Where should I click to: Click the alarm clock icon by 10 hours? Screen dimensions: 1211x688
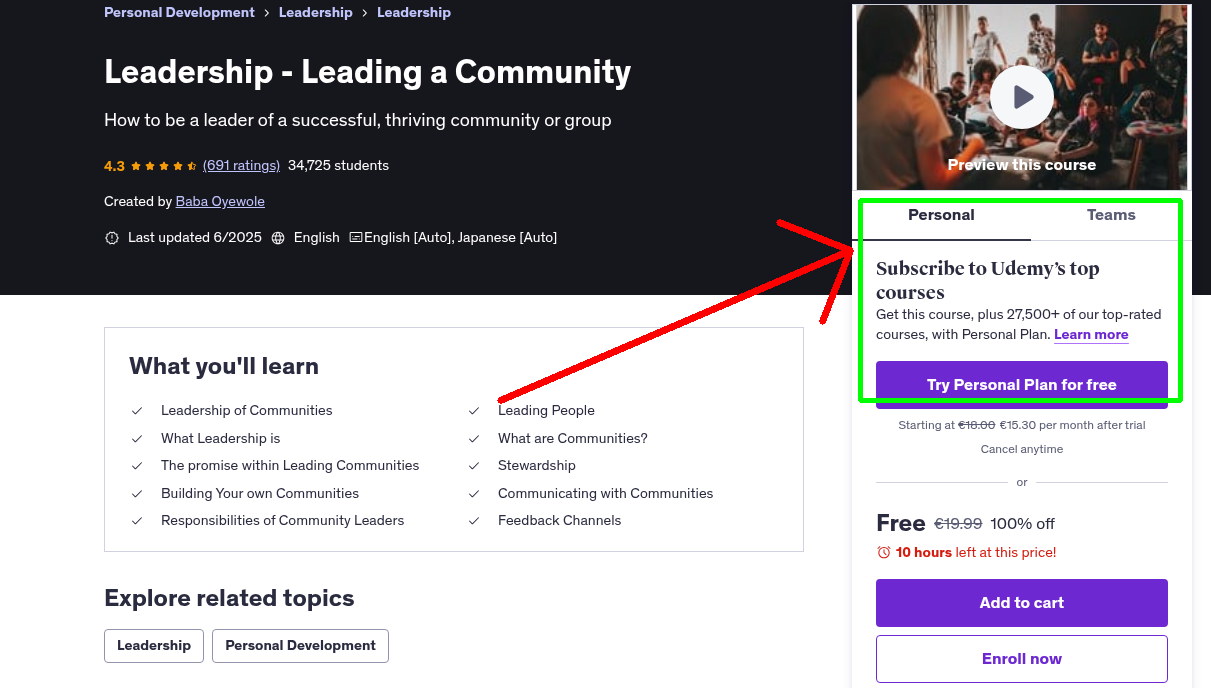coord(883,552)
